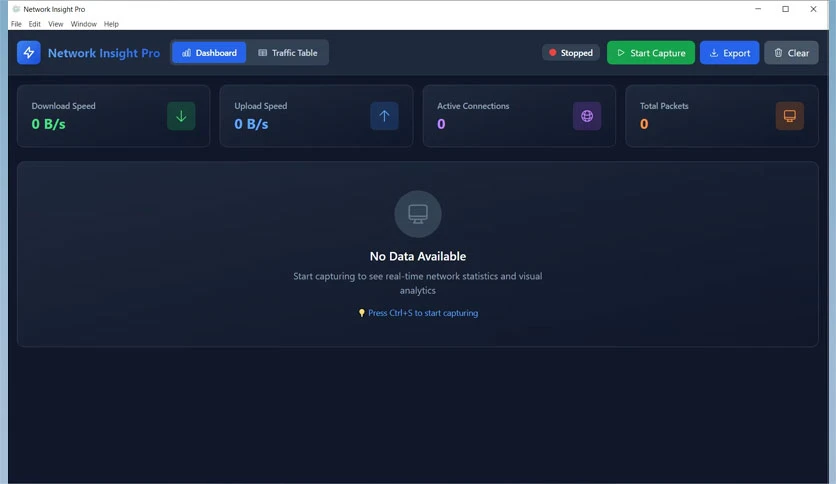Click the Network Insight Pro header title
Image resolution: width=836 pixels, height=484 pixels.
[x=104, y=53]
